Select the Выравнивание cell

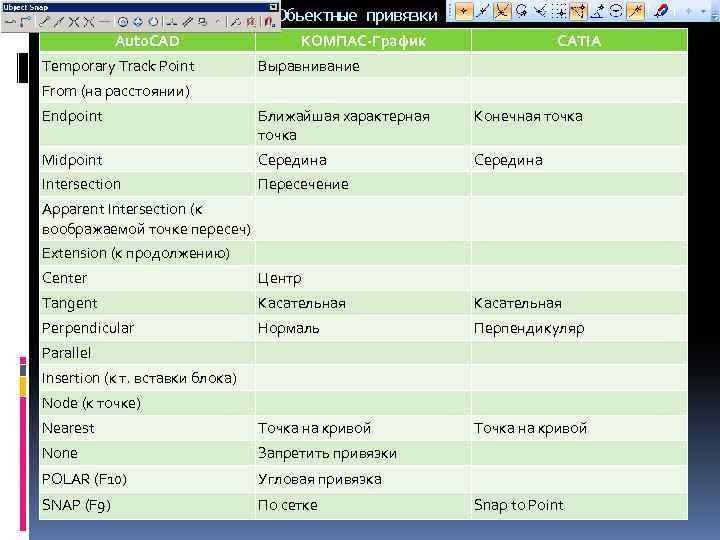(363, 66)
